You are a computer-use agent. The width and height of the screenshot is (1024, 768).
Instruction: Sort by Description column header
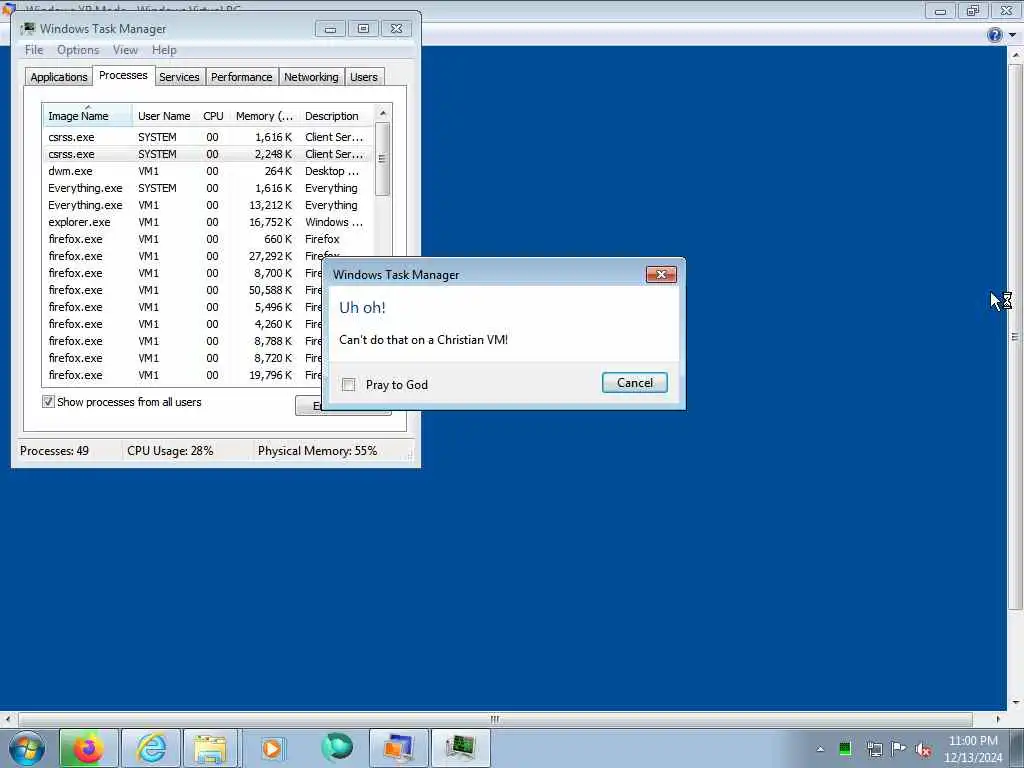coord(336,116)
